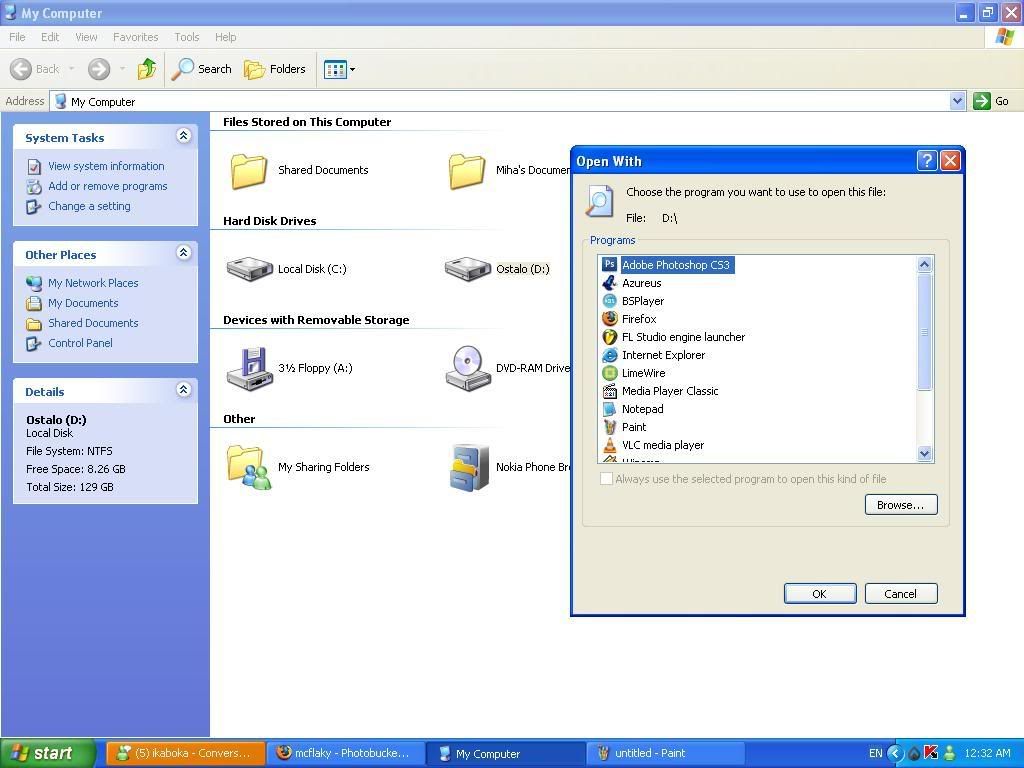Viewport: 1024px width, 768px height.
Task: Open Shared Documents link in Other Places
Action: coord(93,323)
